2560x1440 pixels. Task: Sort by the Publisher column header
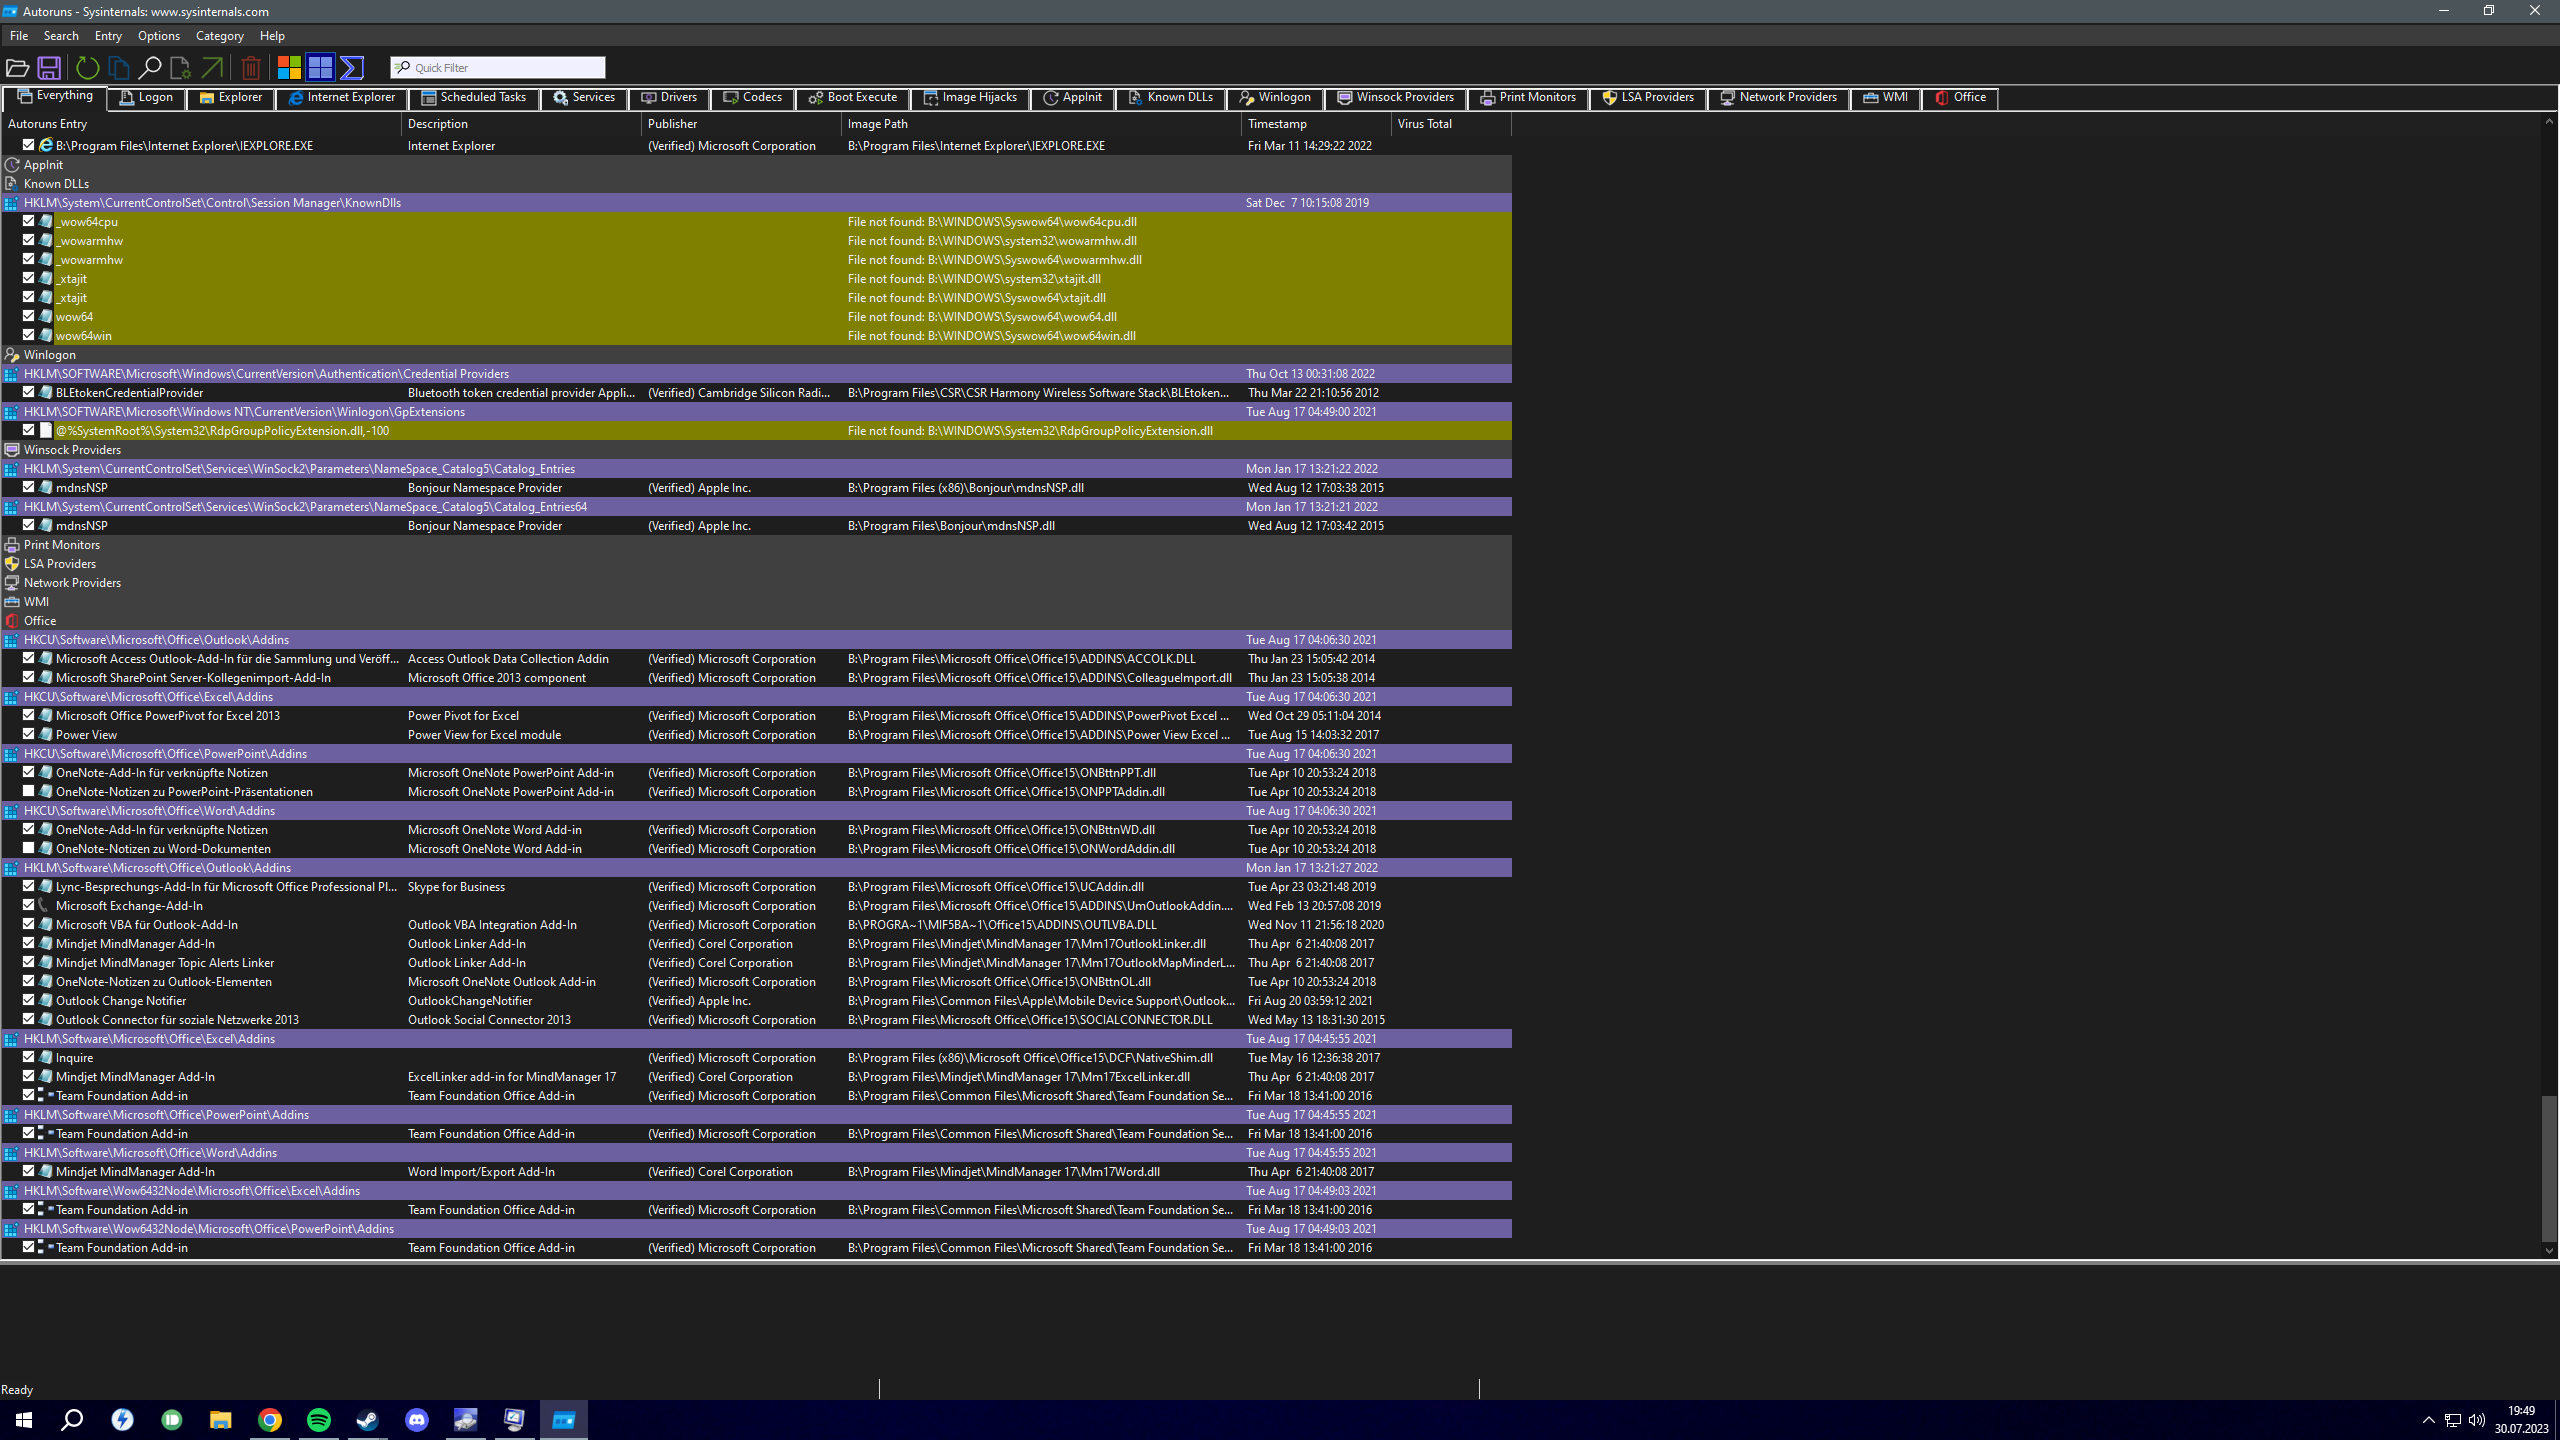(x=672, y=124)
